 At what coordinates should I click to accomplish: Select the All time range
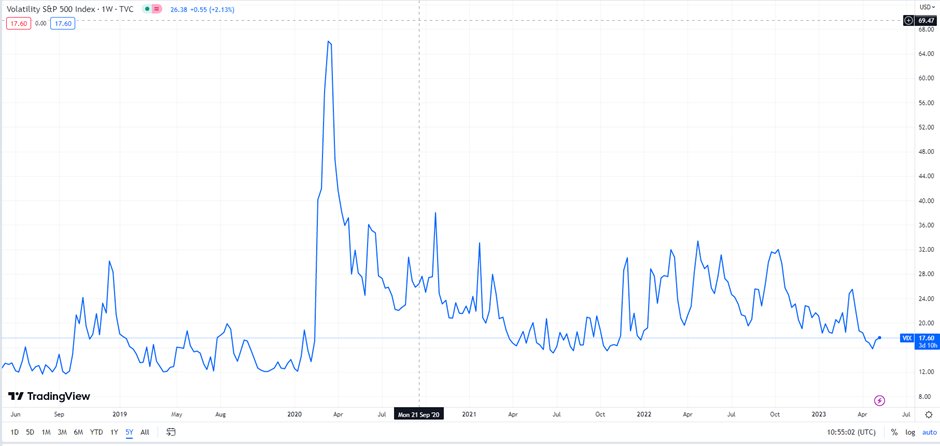click(144, 432)
